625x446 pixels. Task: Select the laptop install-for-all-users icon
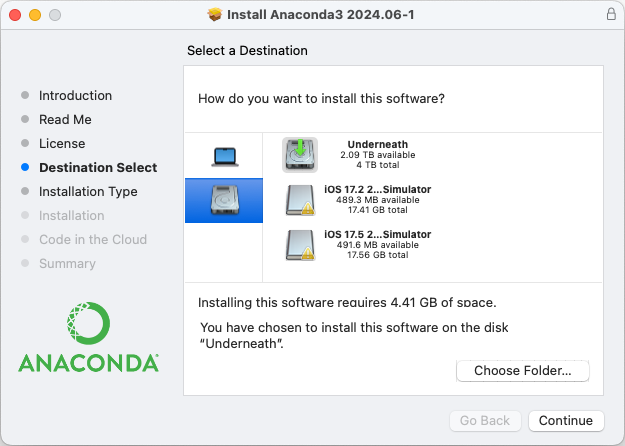(x=224, y=155)
